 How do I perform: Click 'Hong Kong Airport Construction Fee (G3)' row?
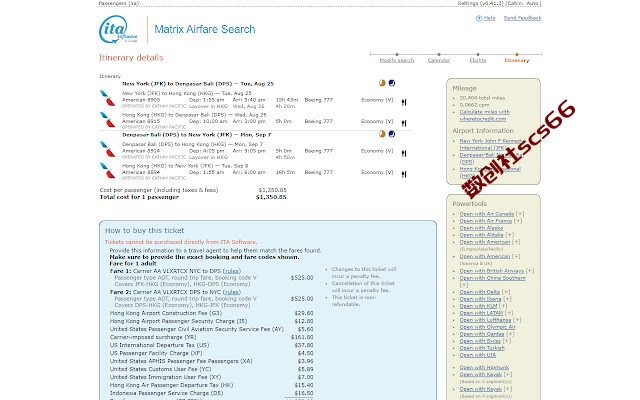click(211, 313)
